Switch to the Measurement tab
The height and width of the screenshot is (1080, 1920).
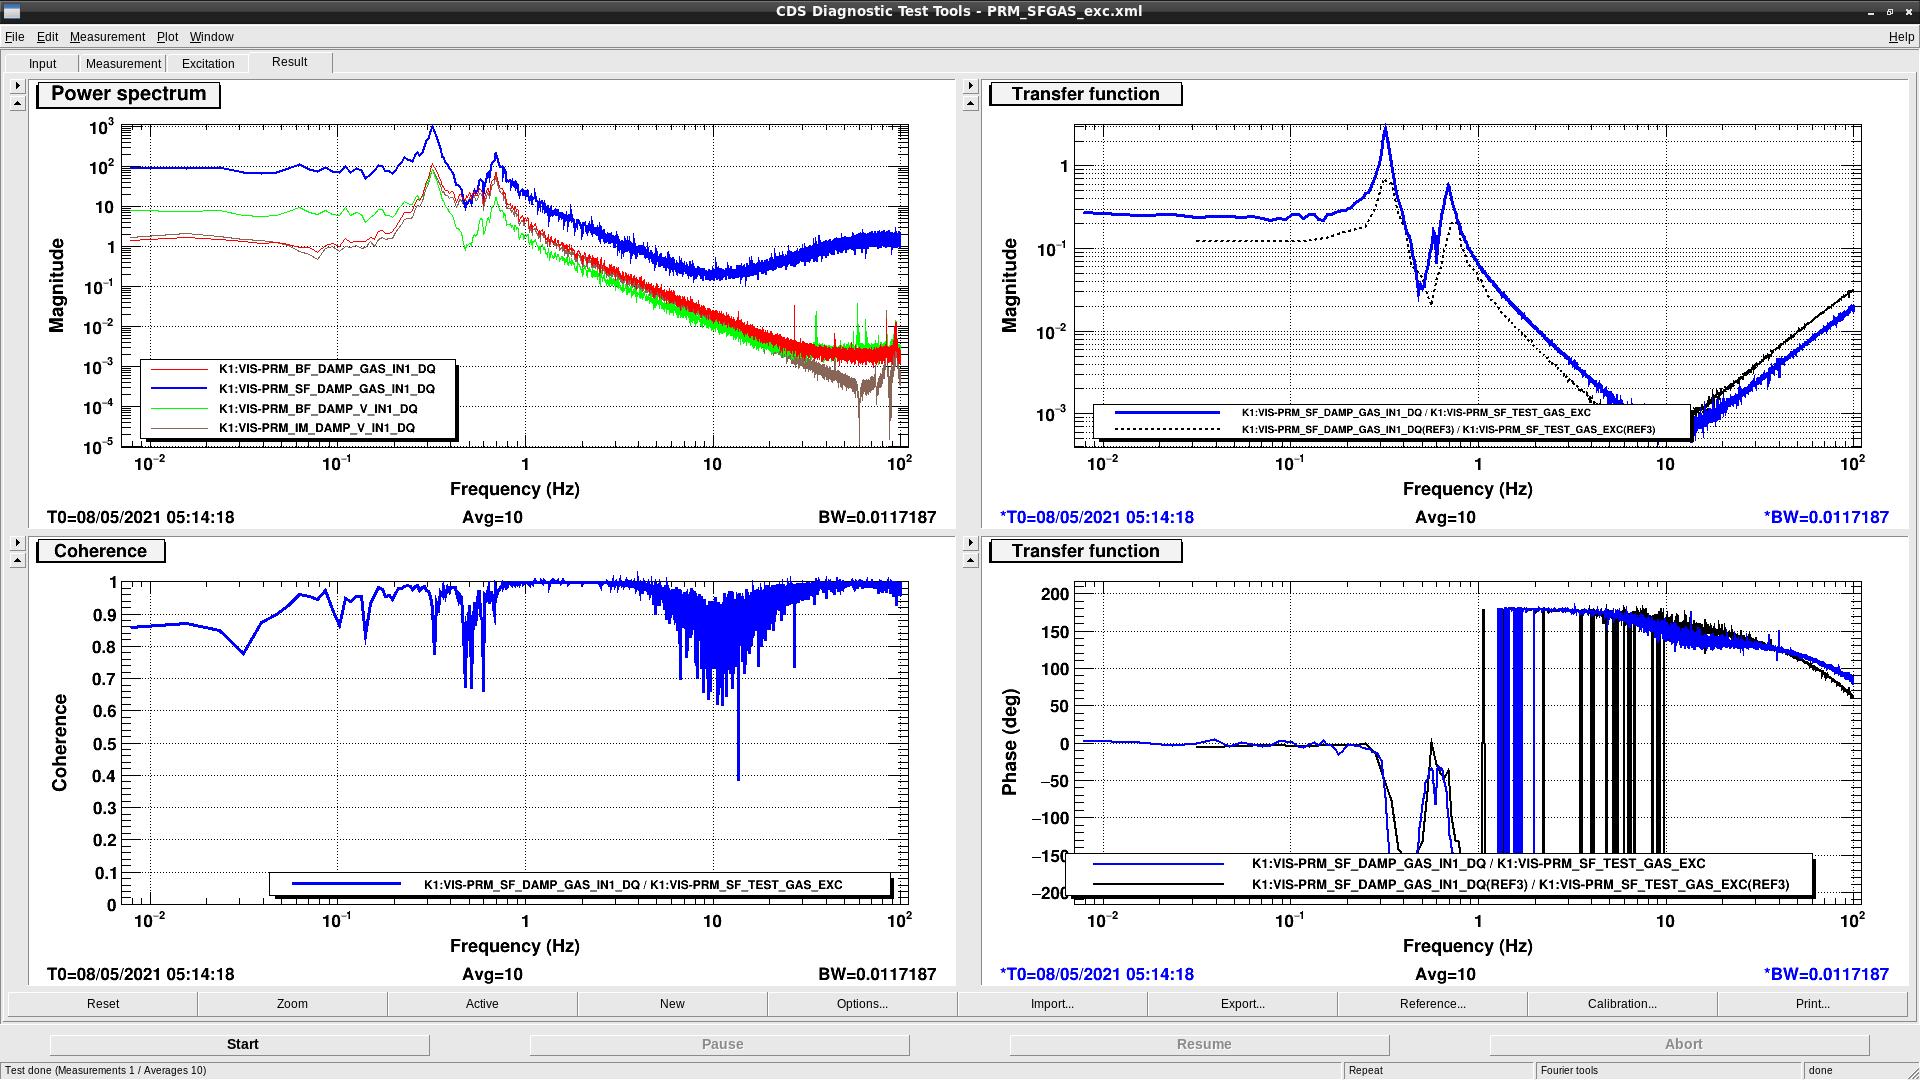click(123, 64)
